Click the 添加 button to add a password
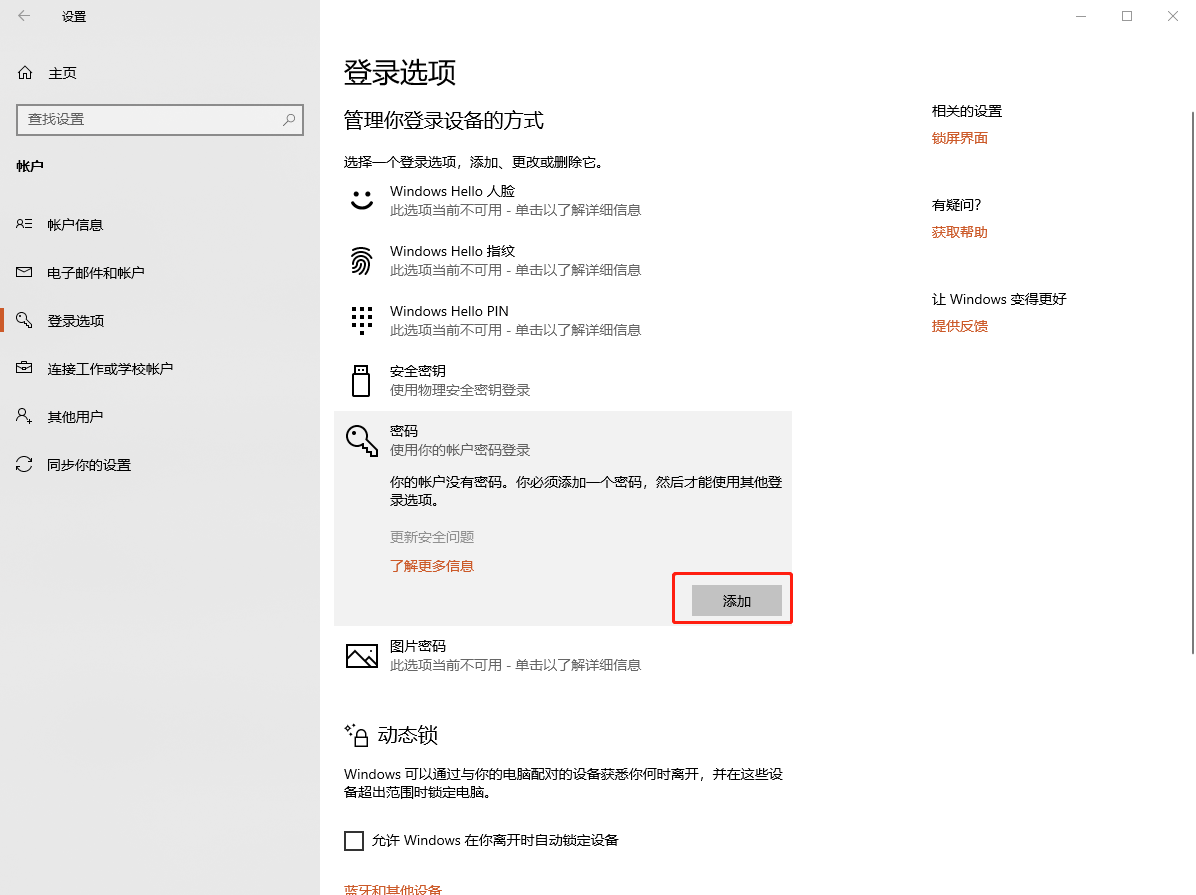 click(735, 599)
